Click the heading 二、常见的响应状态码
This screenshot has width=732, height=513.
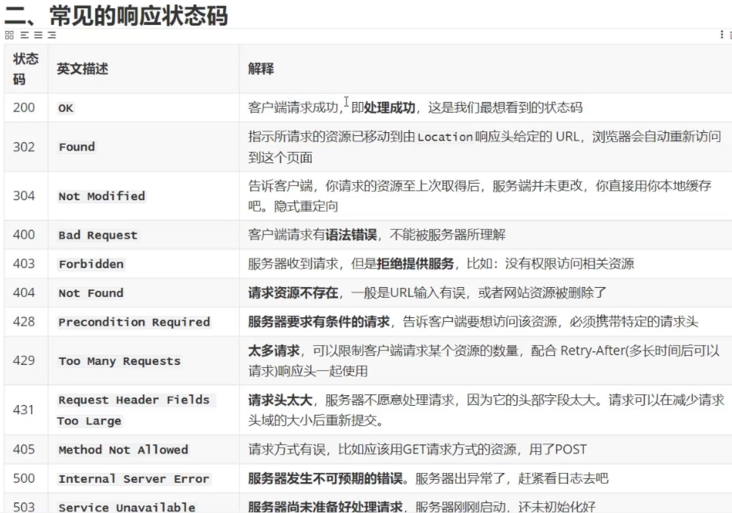(116, 15)
